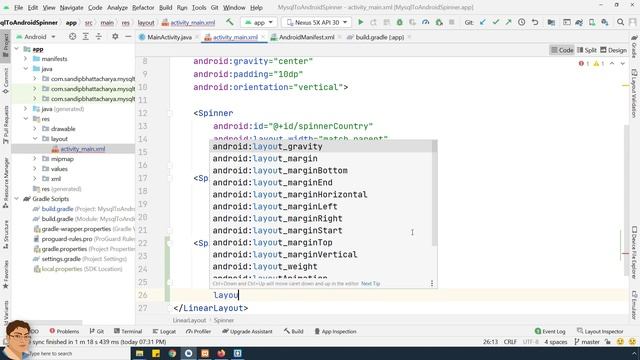
Task: Hide the project panel minus icon
Action: 128,37
